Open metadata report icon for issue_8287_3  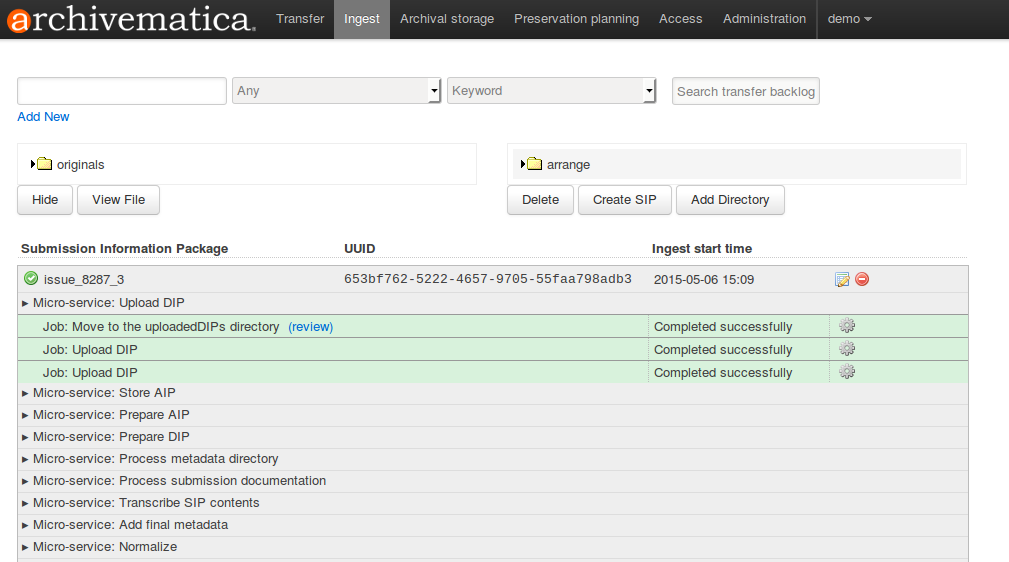[842, 279]
